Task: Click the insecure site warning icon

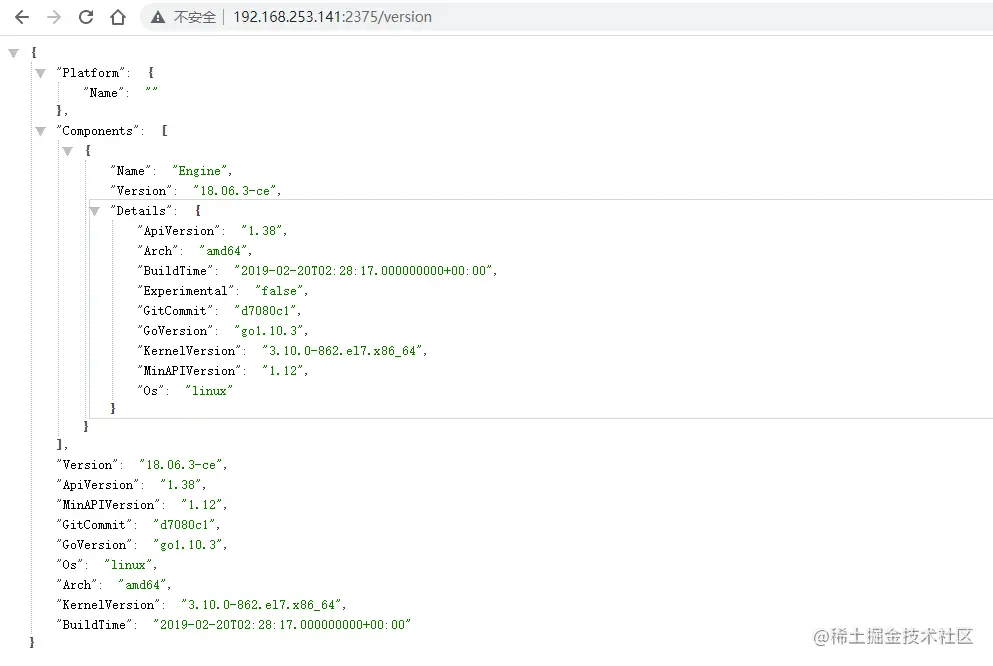Action: 158,17
